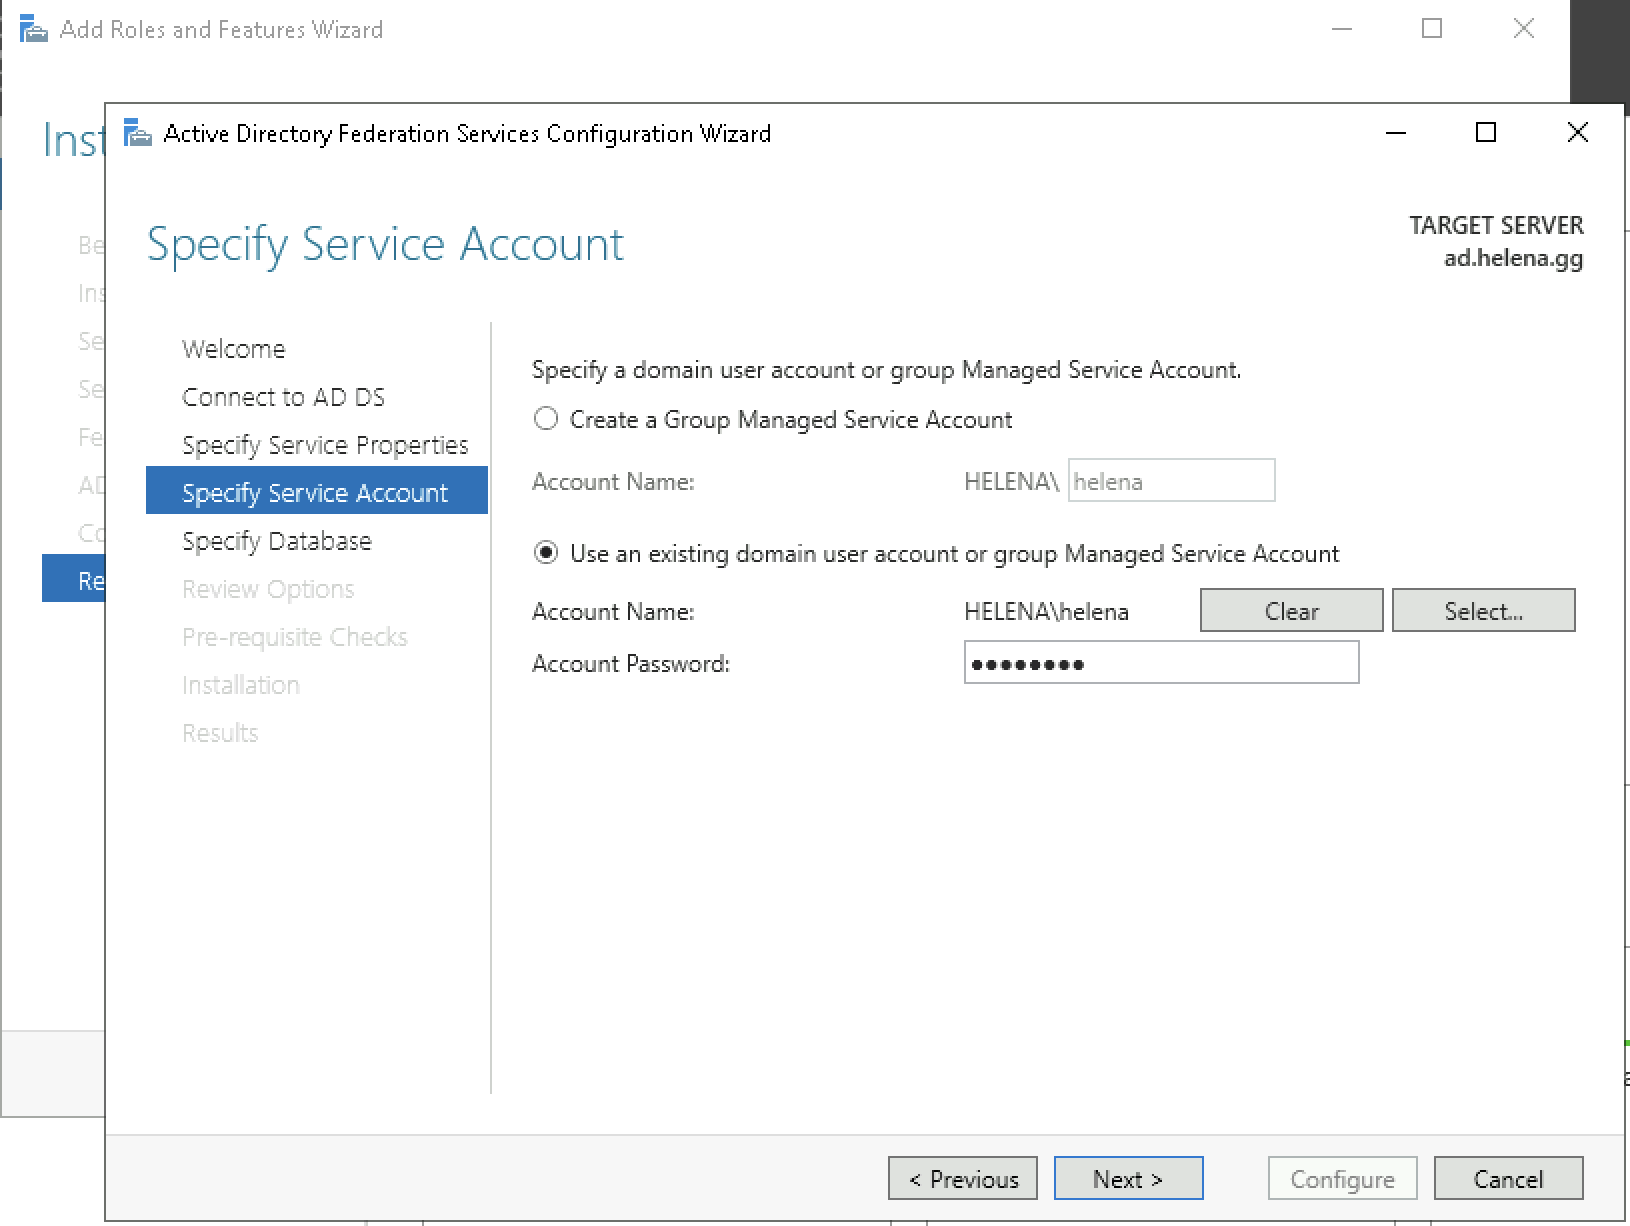Close the AD FS Configuration Wizard window
The image size is (1630, 1226).
coord(1577,133)
